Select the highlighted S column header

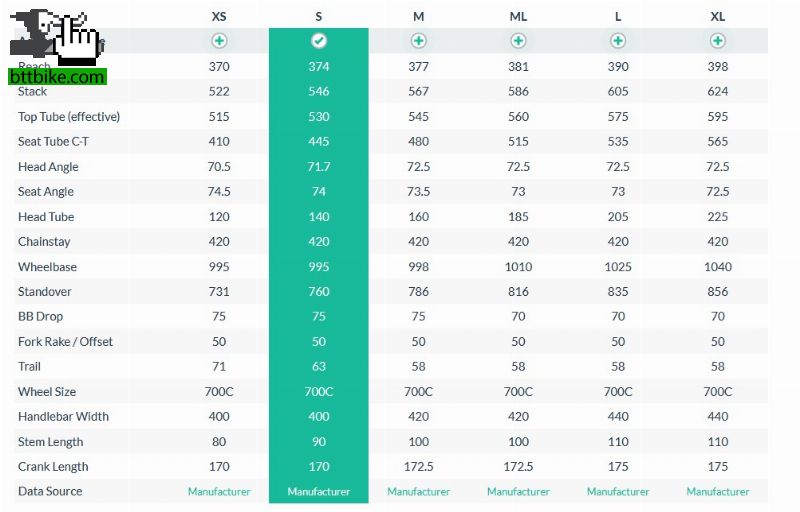319,16
